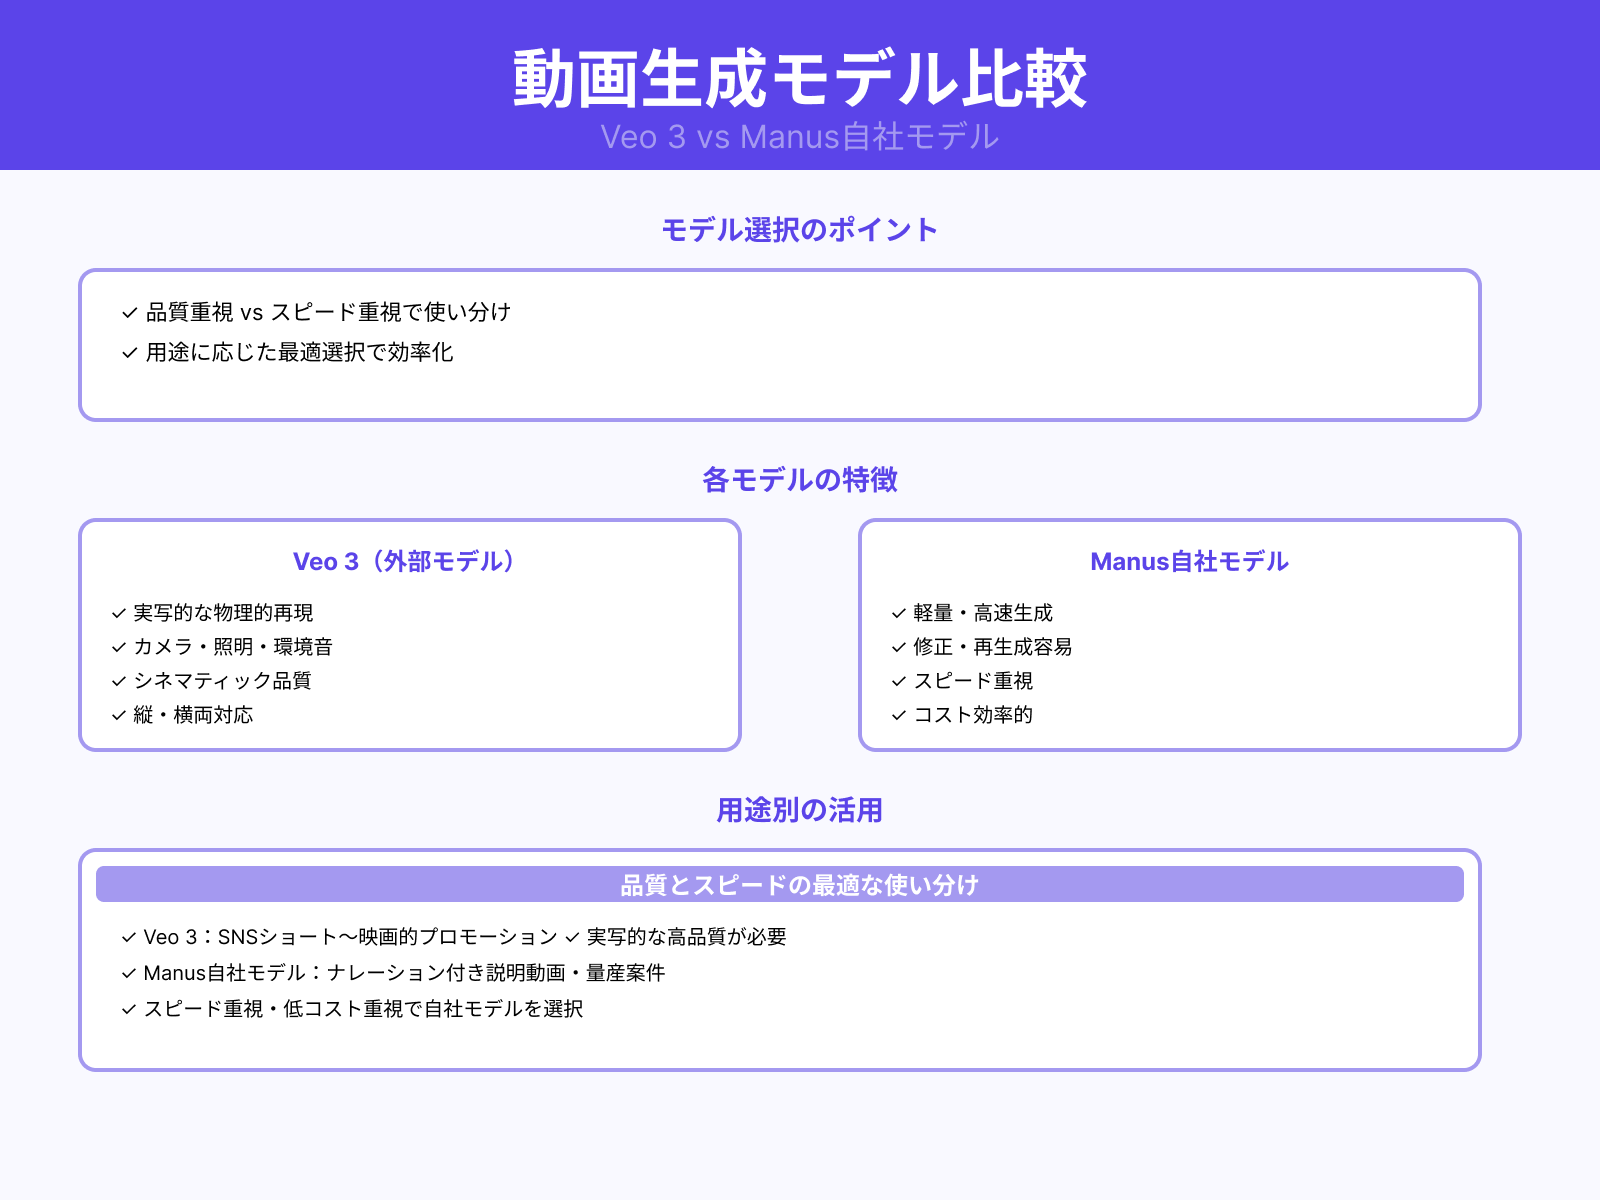Screen dimensions: 1600x1200
Task: Expand the Veo 3（外部モデル）panel
Action: coord(402,561)
